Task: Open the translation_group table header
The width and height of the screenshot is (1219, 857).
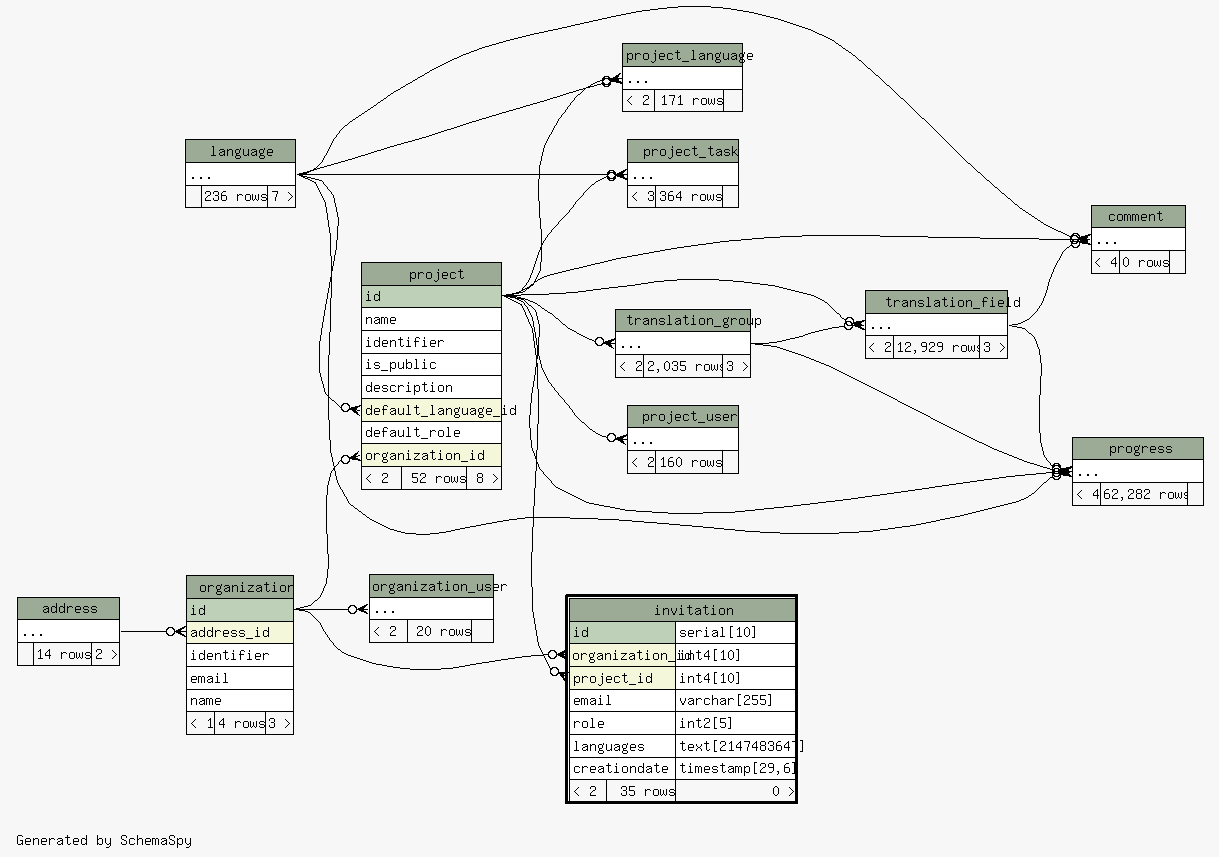Action: pos(683,320)
